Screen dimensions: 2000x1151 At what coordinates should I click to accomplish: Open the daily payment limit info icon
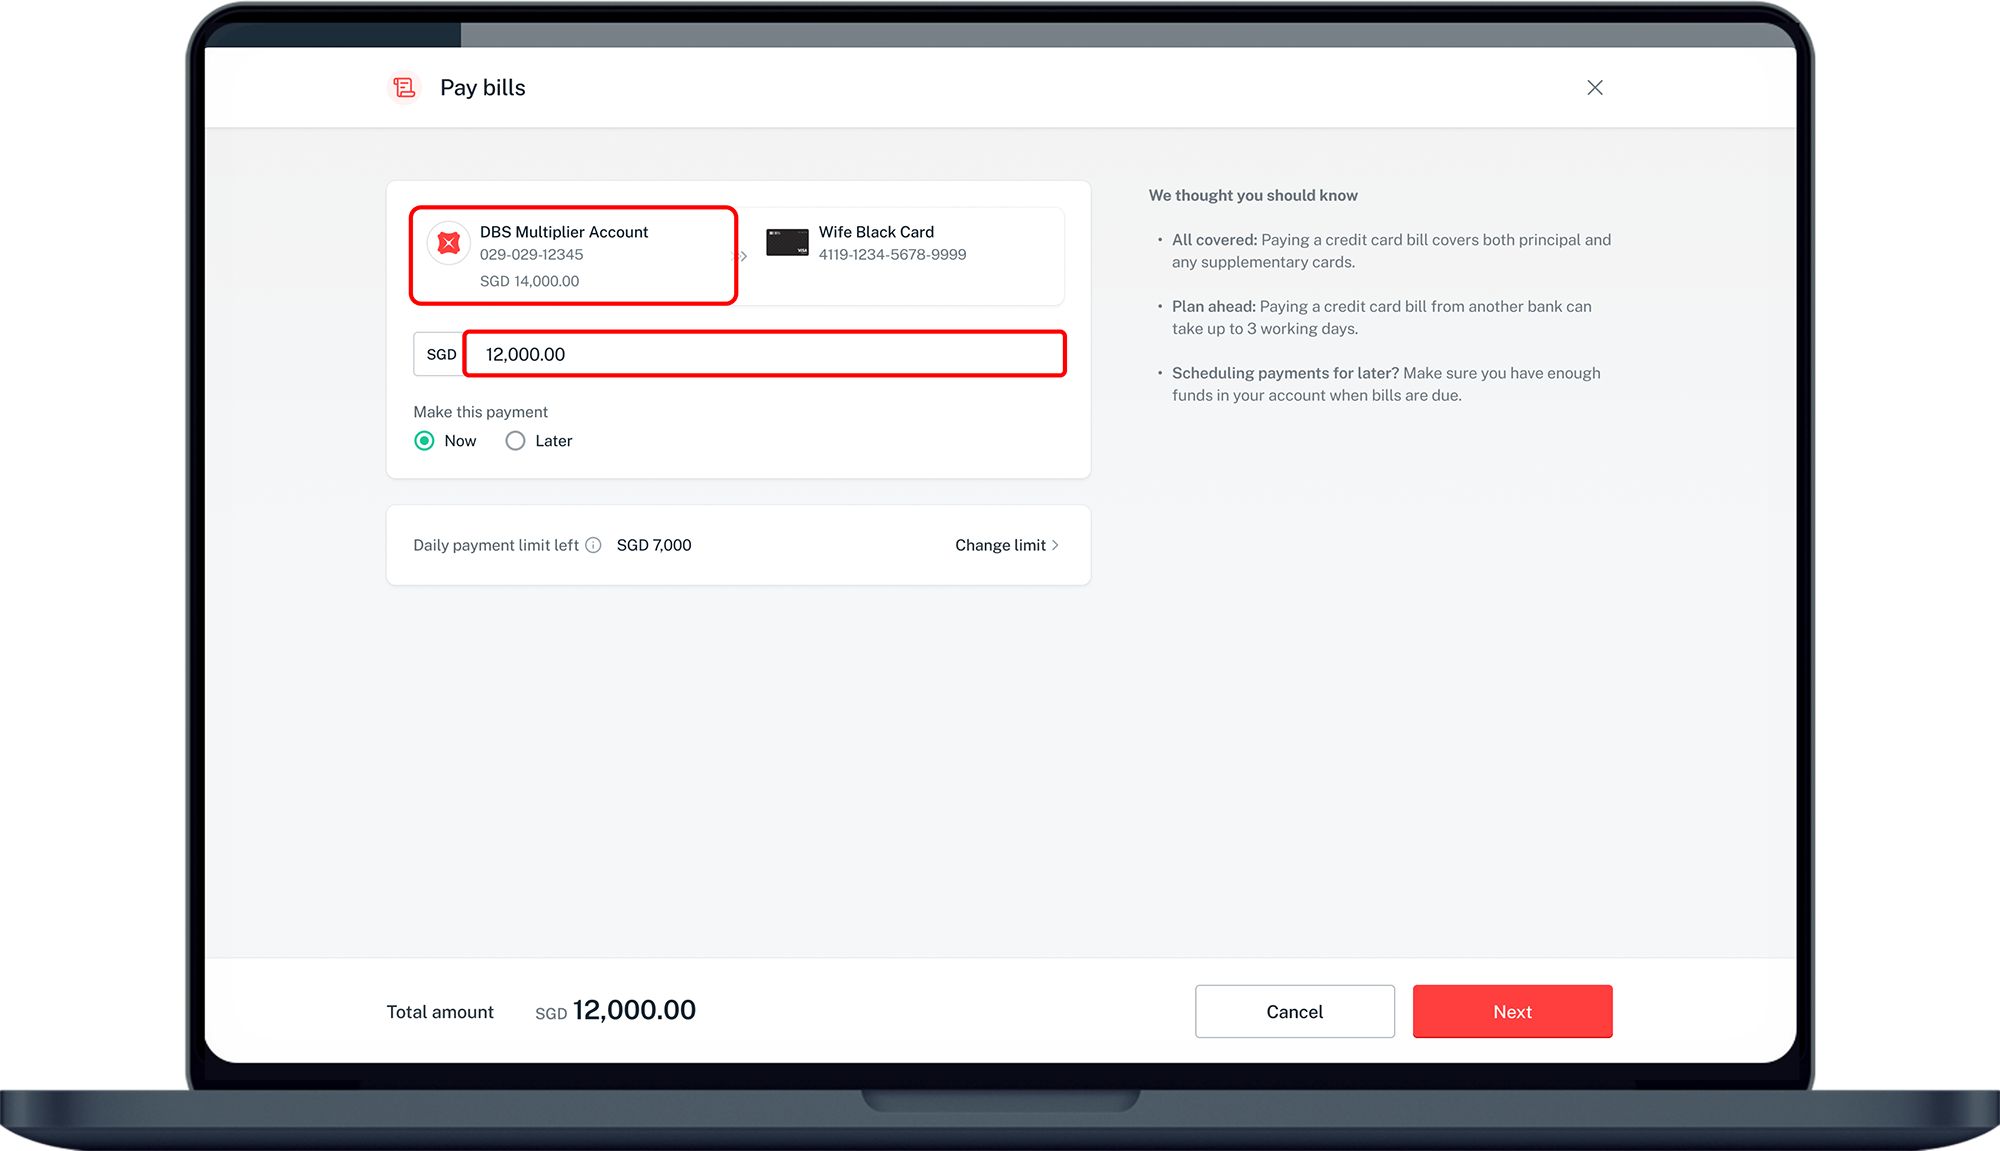(x=594, y=545)
